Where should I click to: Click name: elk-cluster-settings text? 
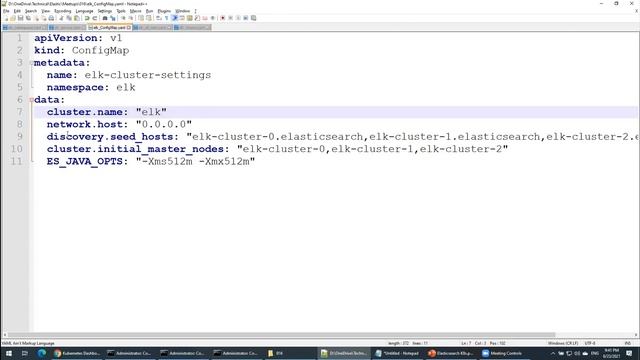click(129, 75)
